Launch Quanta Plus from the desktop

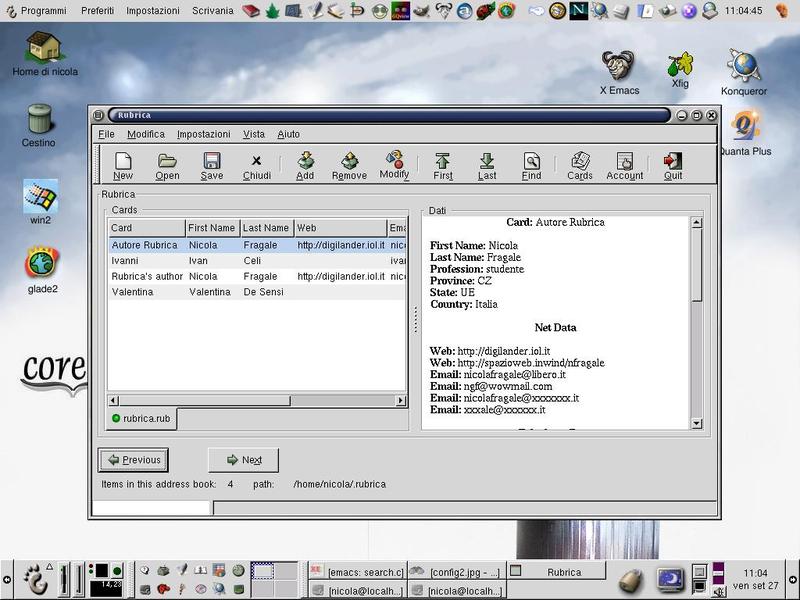[745, 134]
